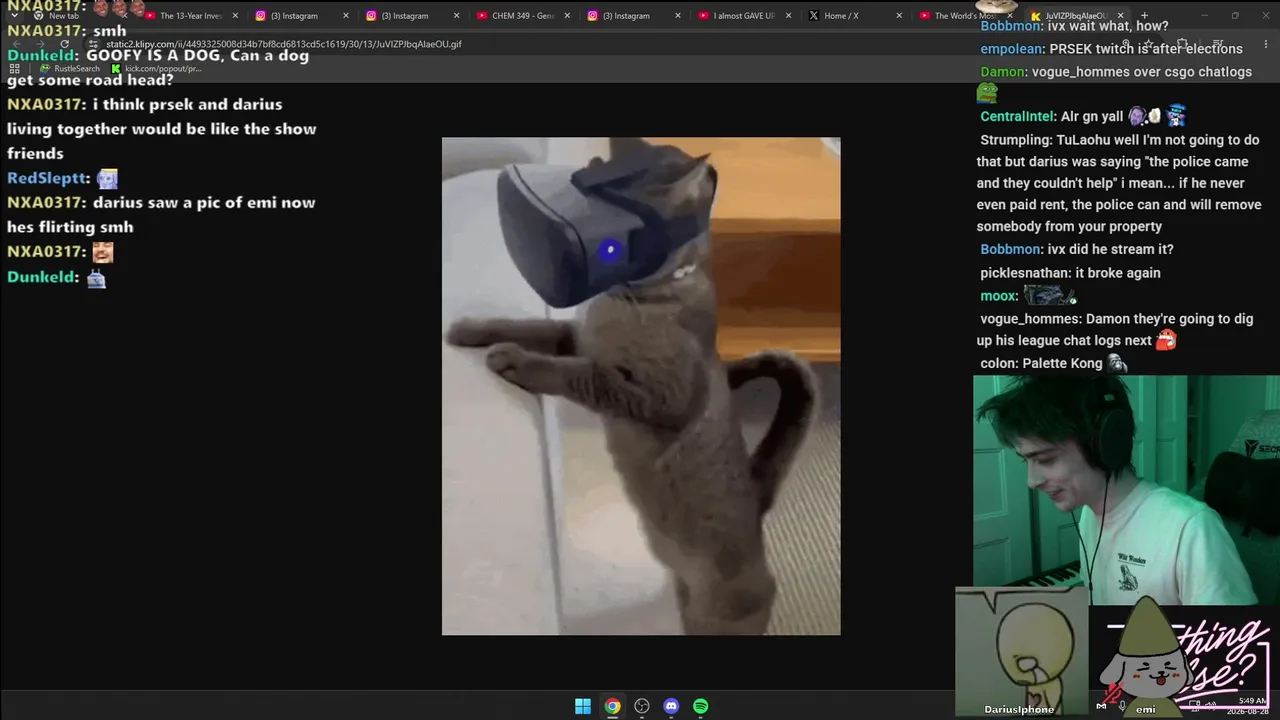The height and width of the screenshot is (720, 1280).
Task: Open OBS Studio from the taskbar
Action: [642, 706]
